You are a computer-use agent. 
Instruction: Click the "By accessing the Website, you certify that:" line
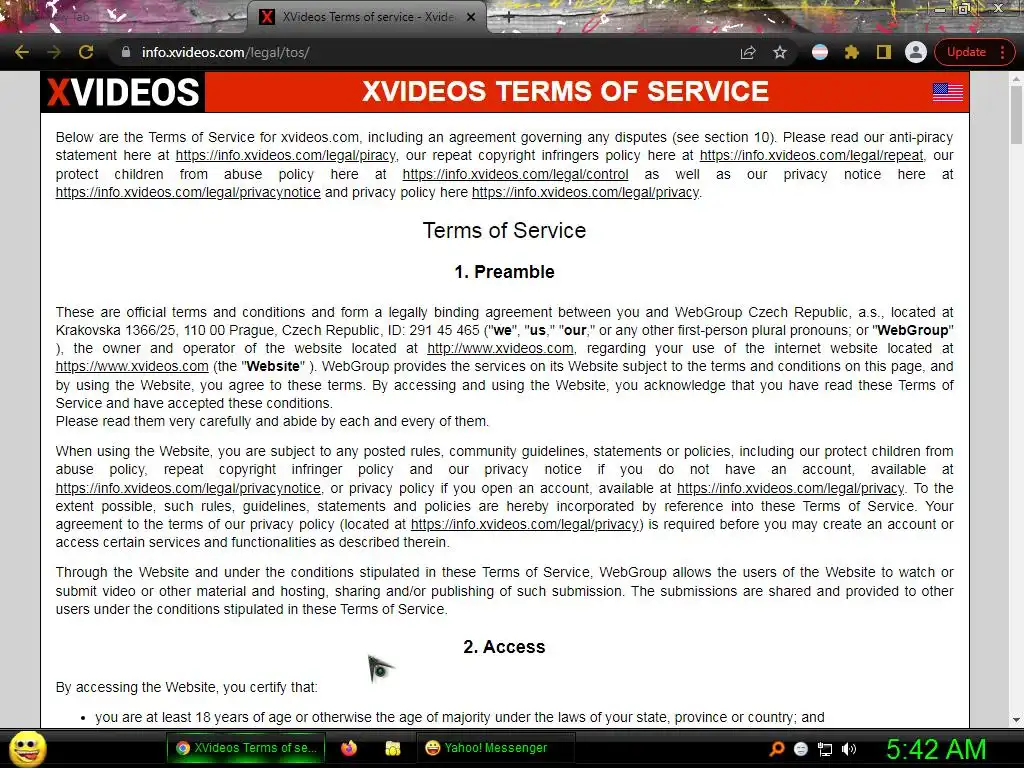click(x=187, y=687)
